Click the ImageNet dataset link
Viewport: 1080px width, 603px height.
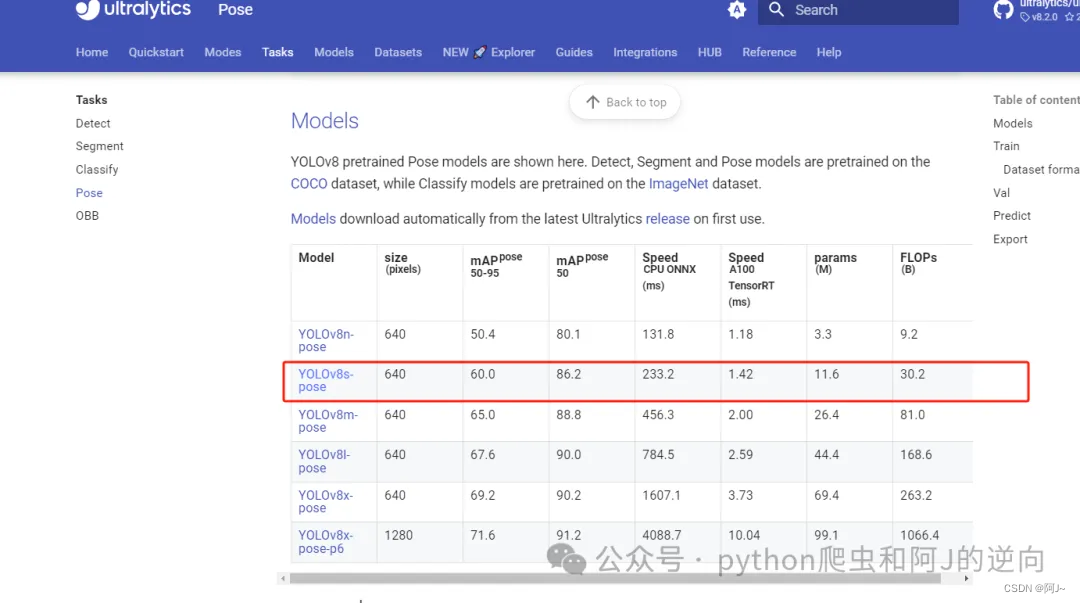click(678, 184)
